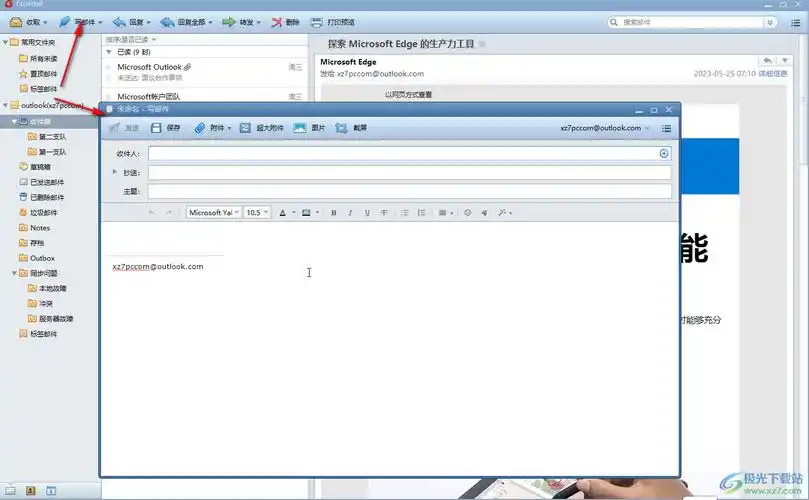Click the CC input field
Screen dimensions: 809x500
[x=410, y=172]
